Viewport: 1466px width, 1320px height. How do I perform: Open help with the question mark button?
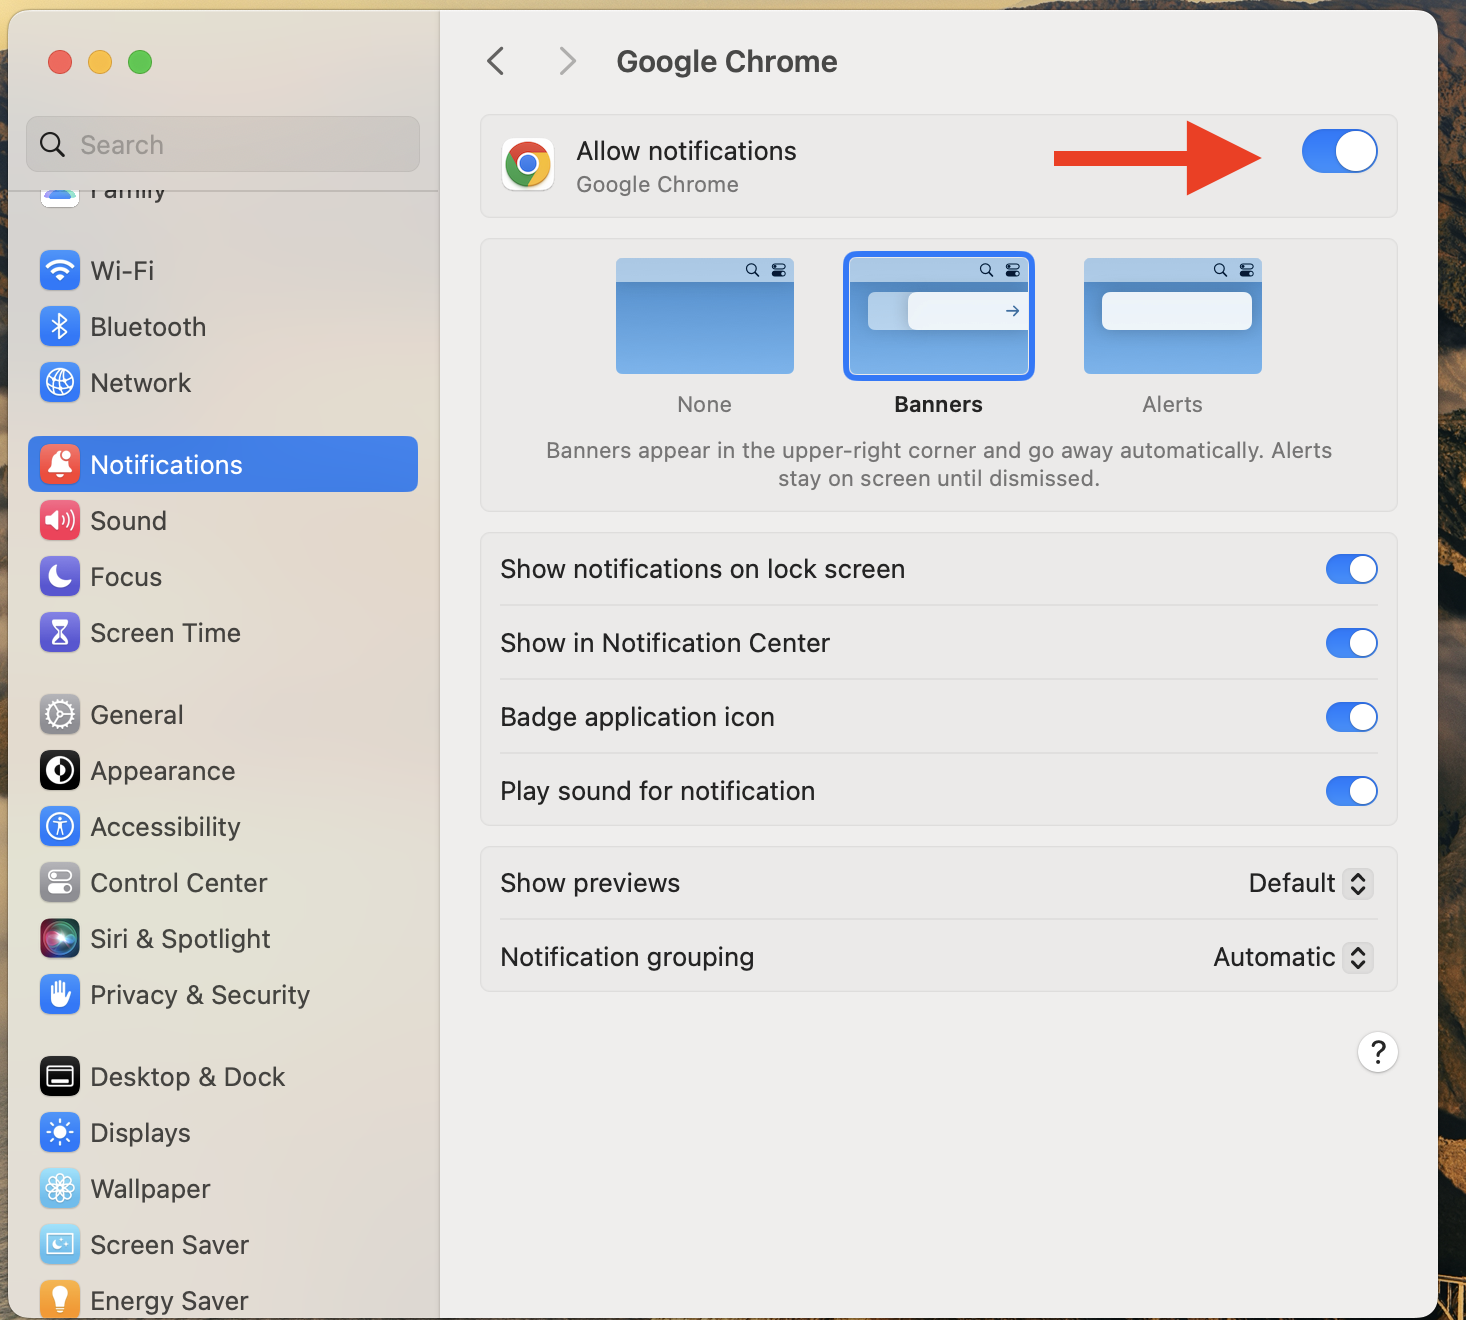(x=1378, y=1052)
